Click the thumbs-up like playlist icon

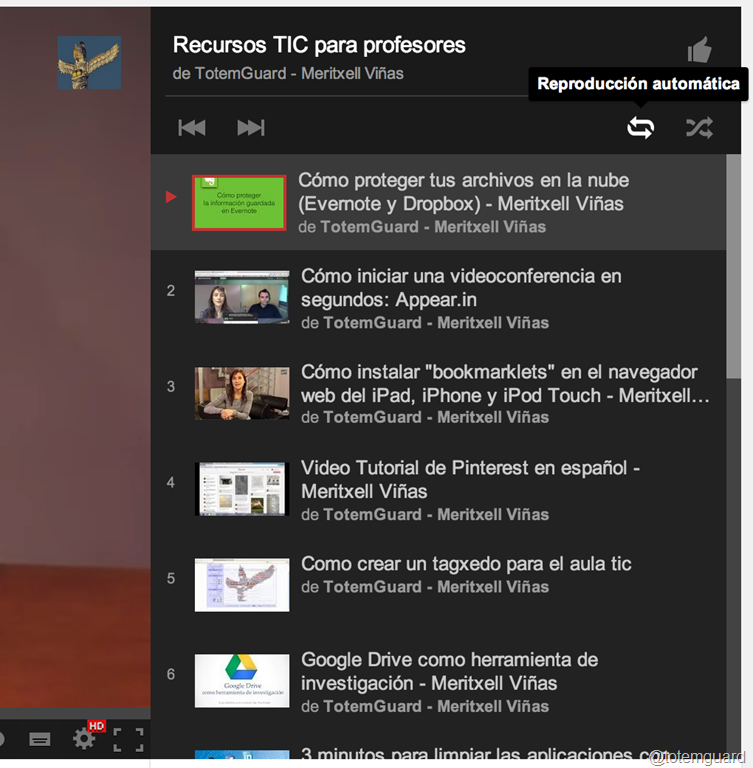700,50
